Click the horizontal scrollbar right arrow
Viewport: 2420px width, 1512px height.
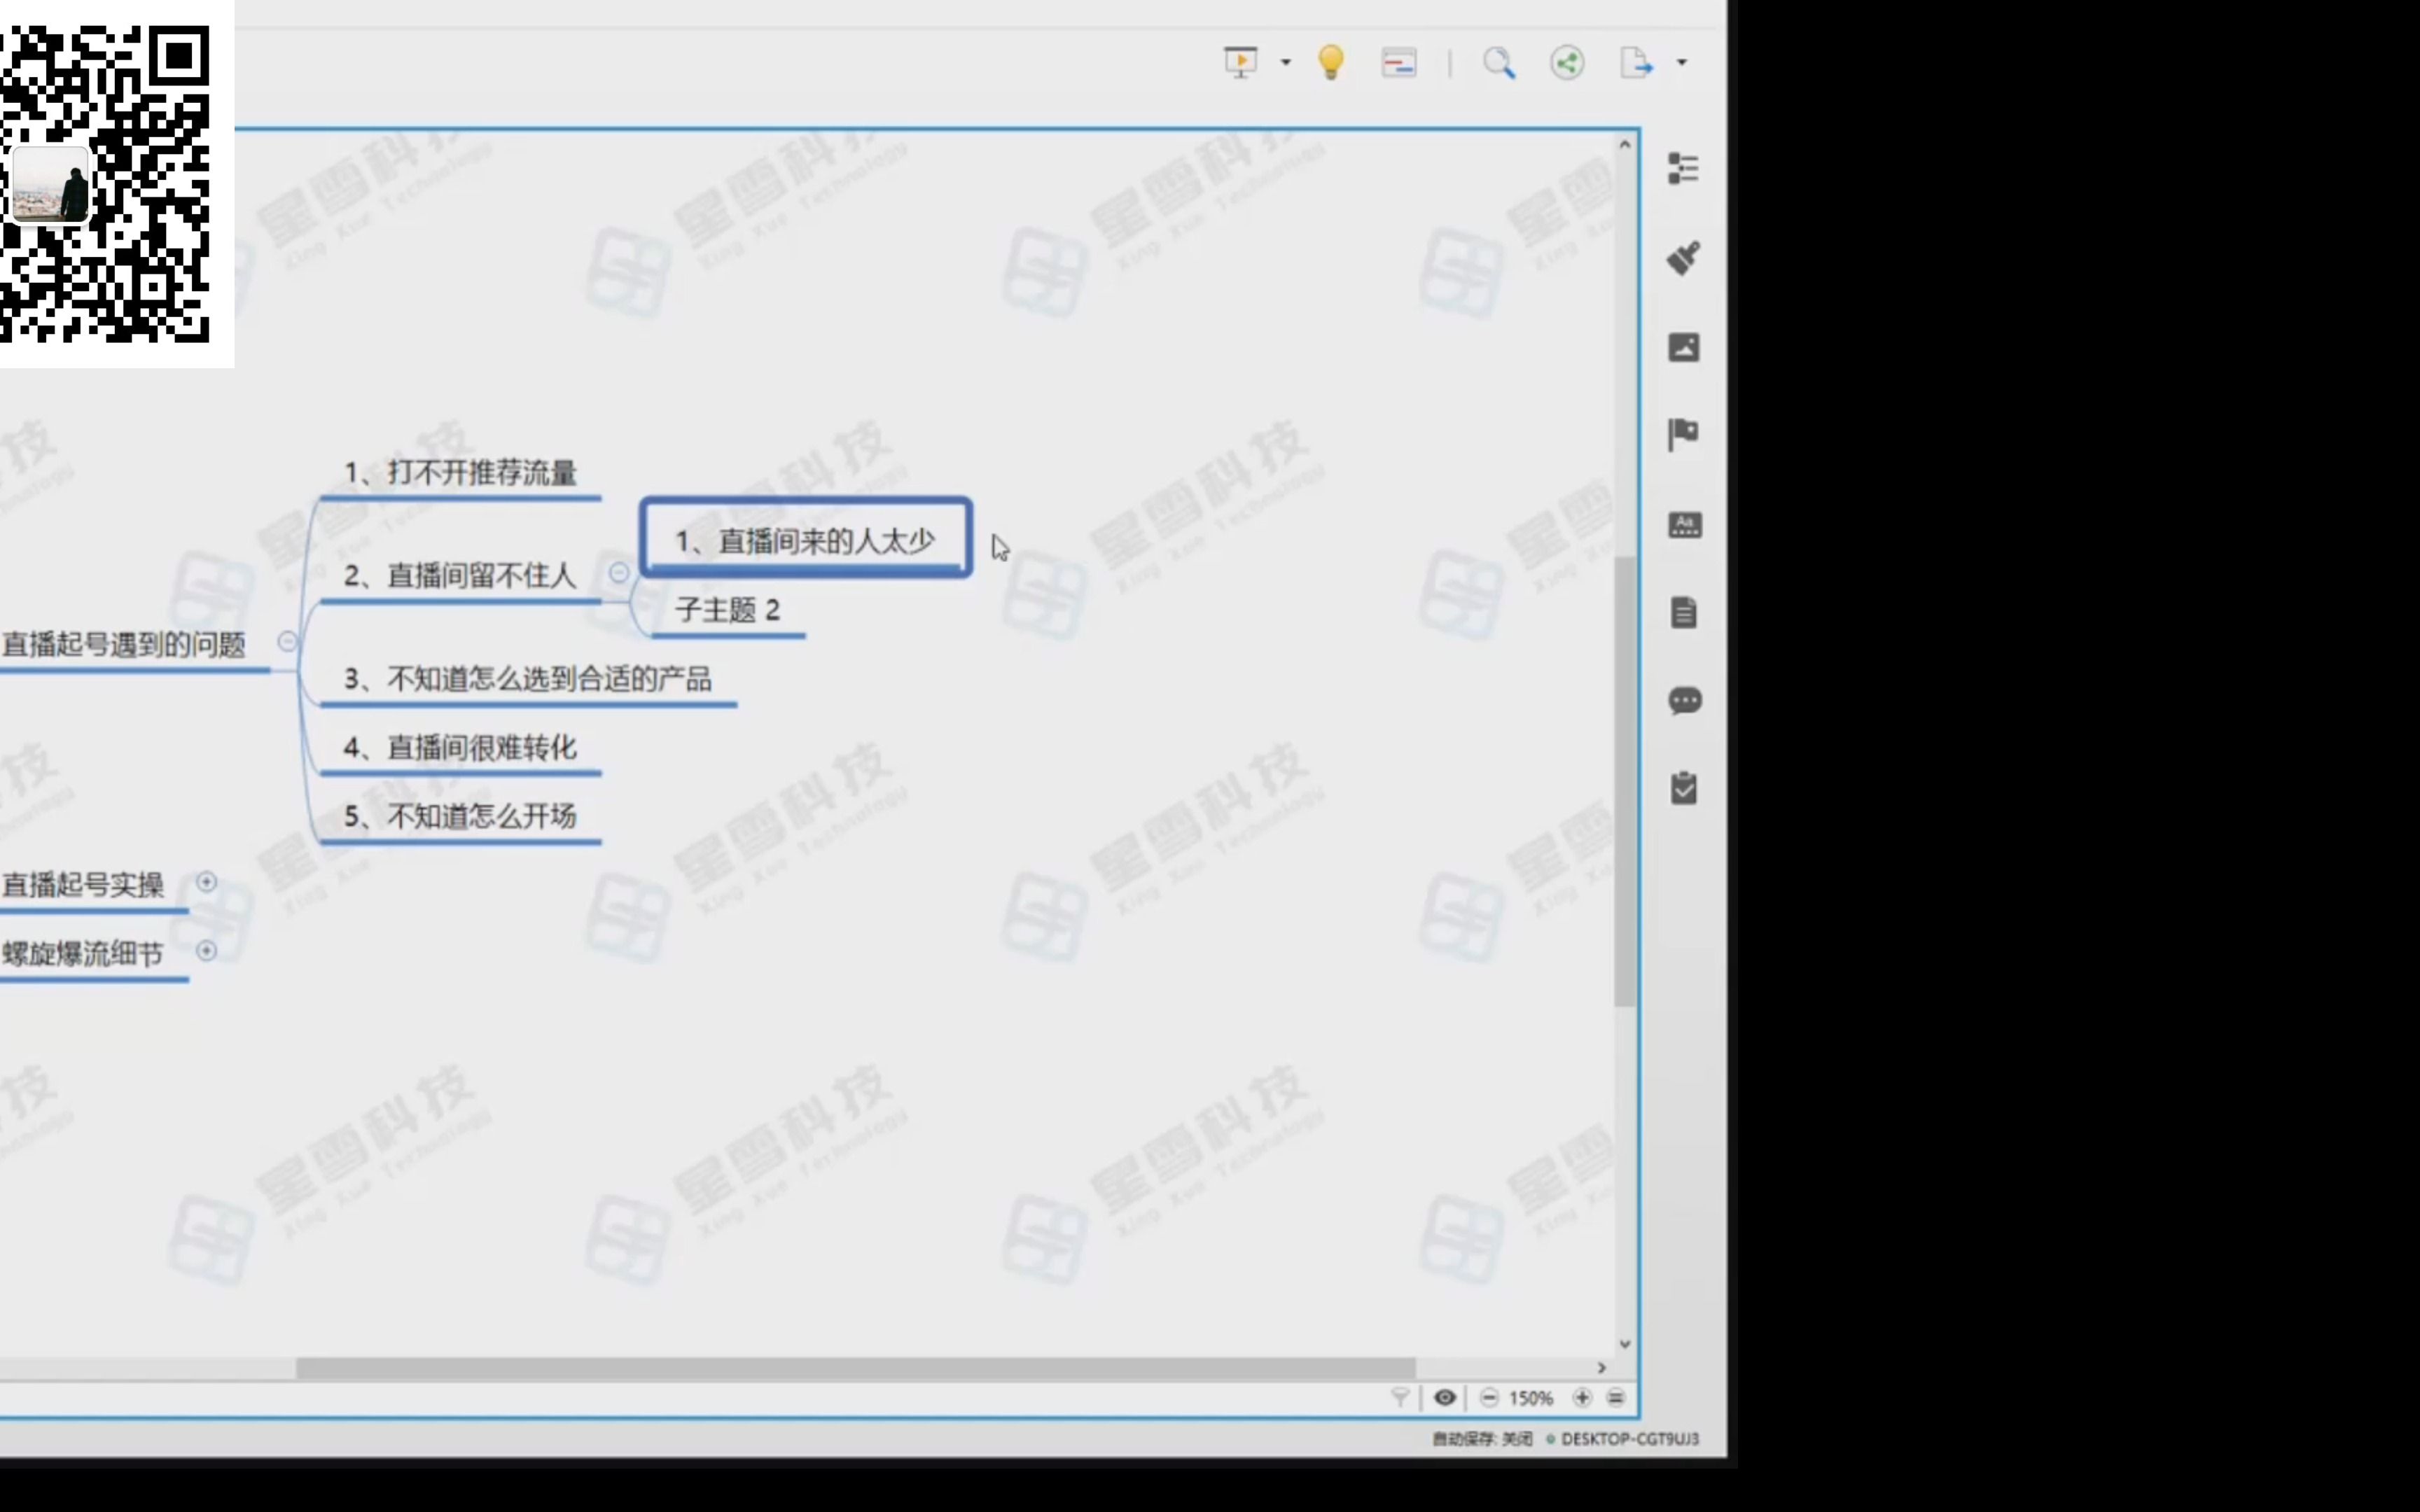point(1601,1367)
